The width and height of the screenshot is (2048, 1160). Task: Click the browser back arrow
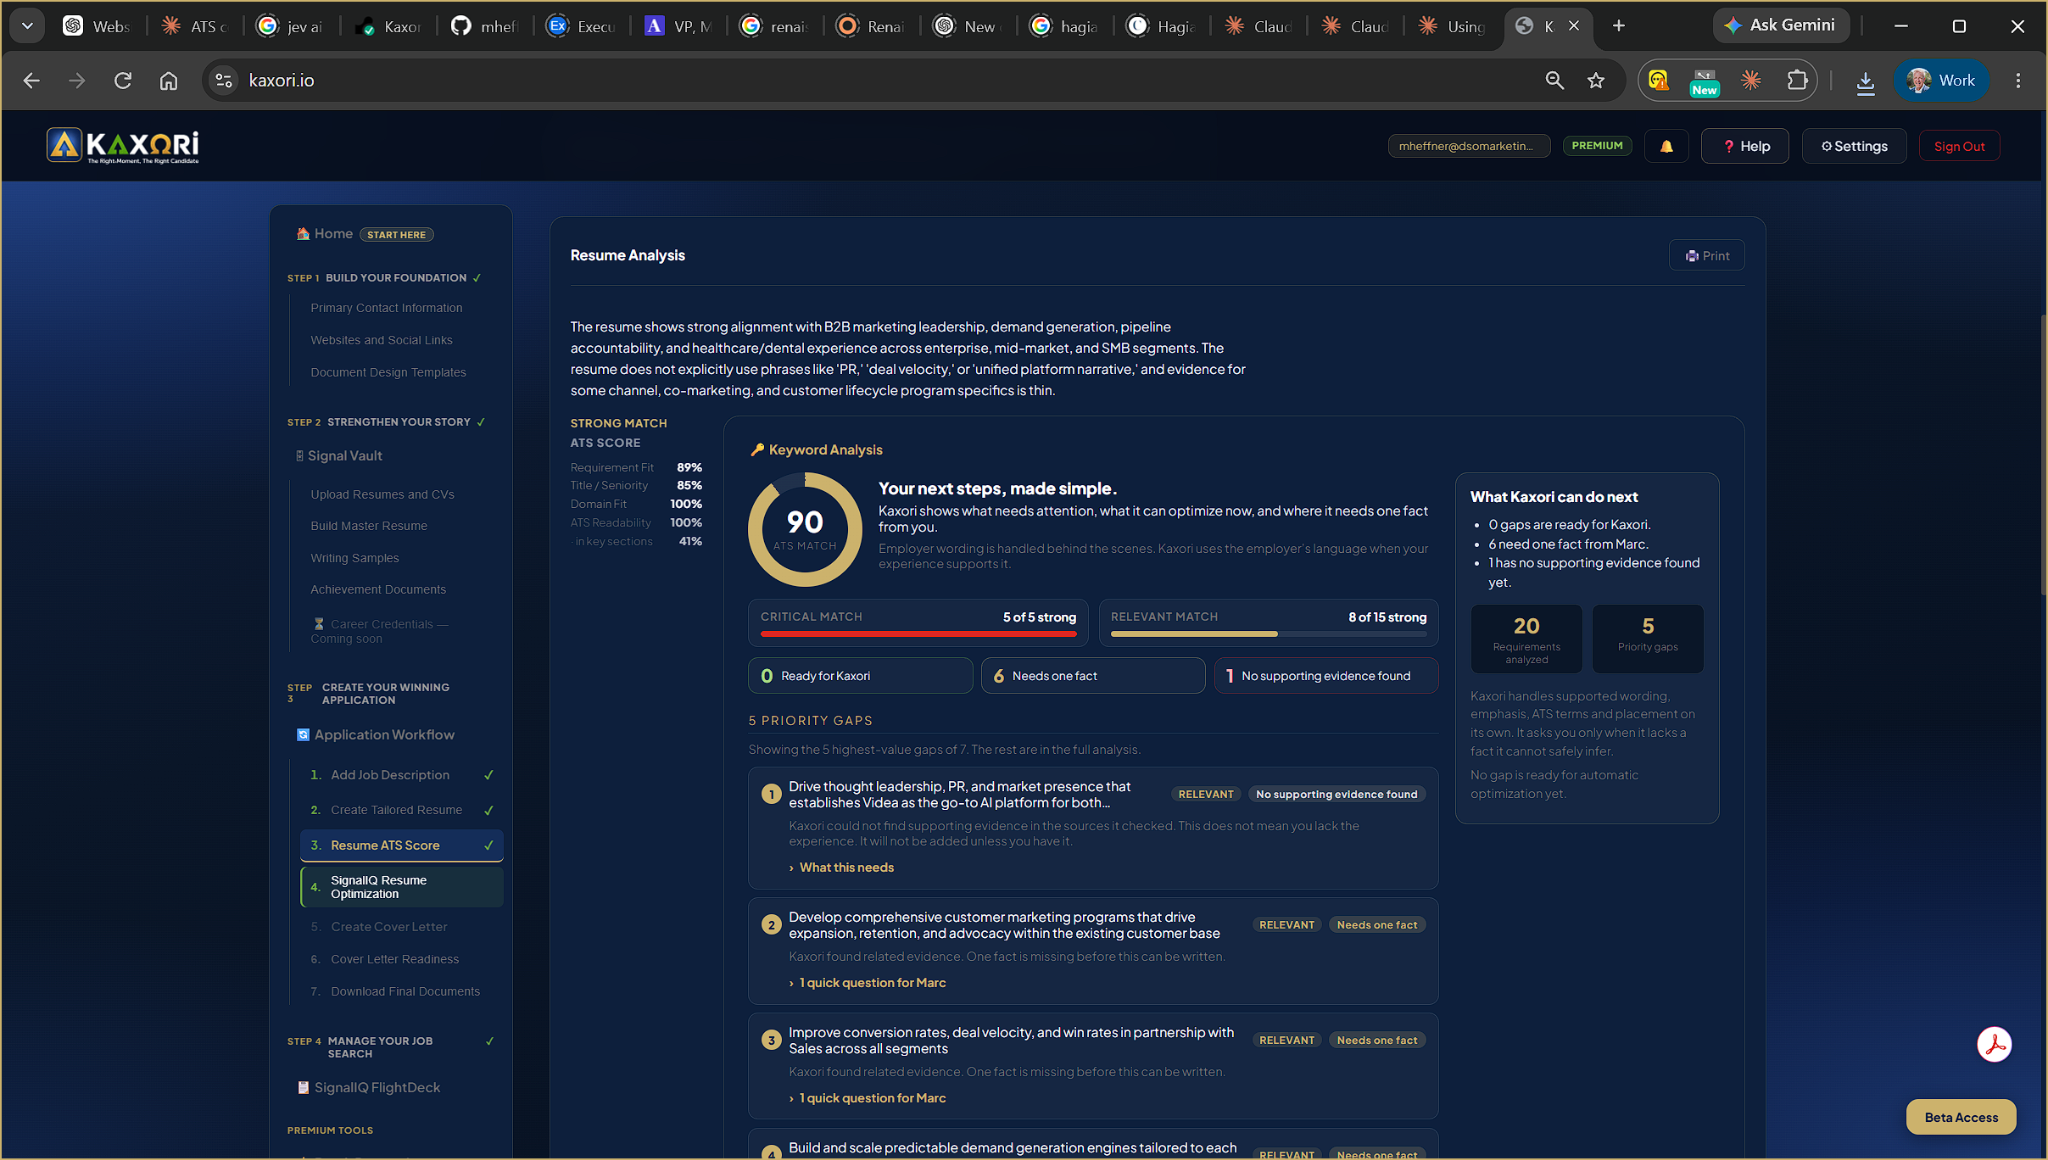[31, 81]
